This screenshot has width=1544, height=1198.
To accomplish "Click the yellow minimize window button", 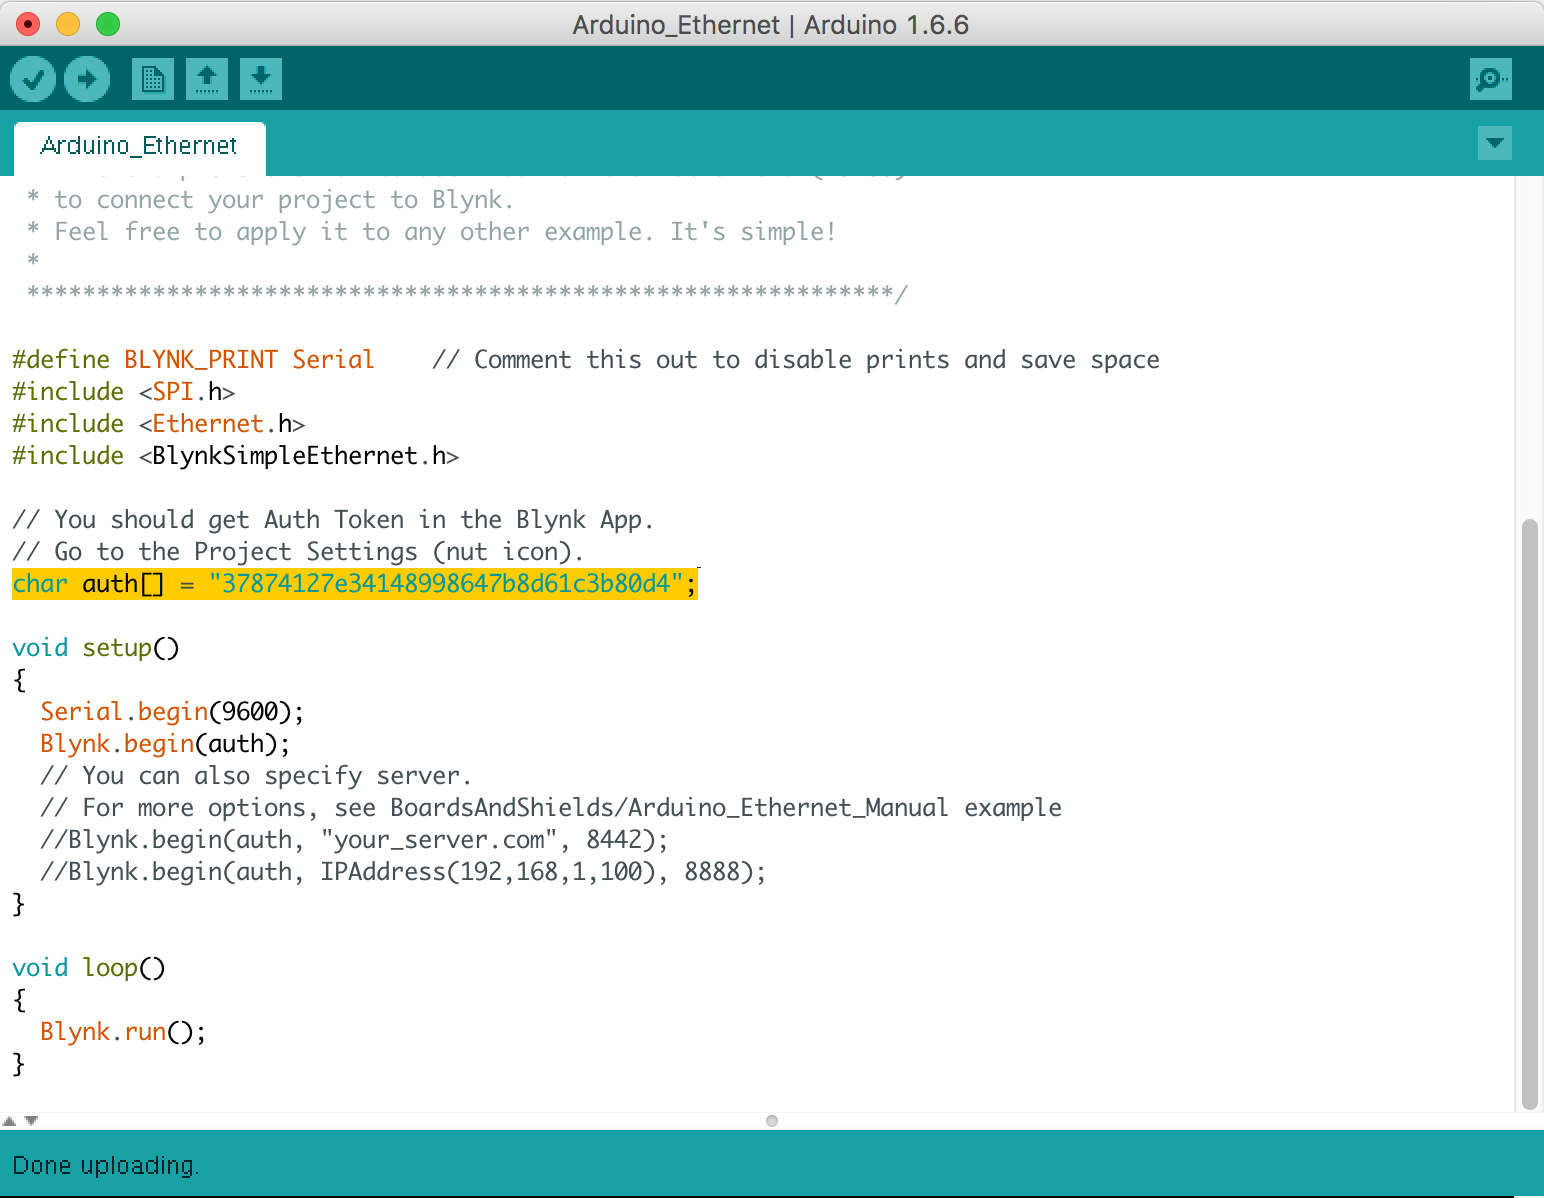I will [68, 24].
